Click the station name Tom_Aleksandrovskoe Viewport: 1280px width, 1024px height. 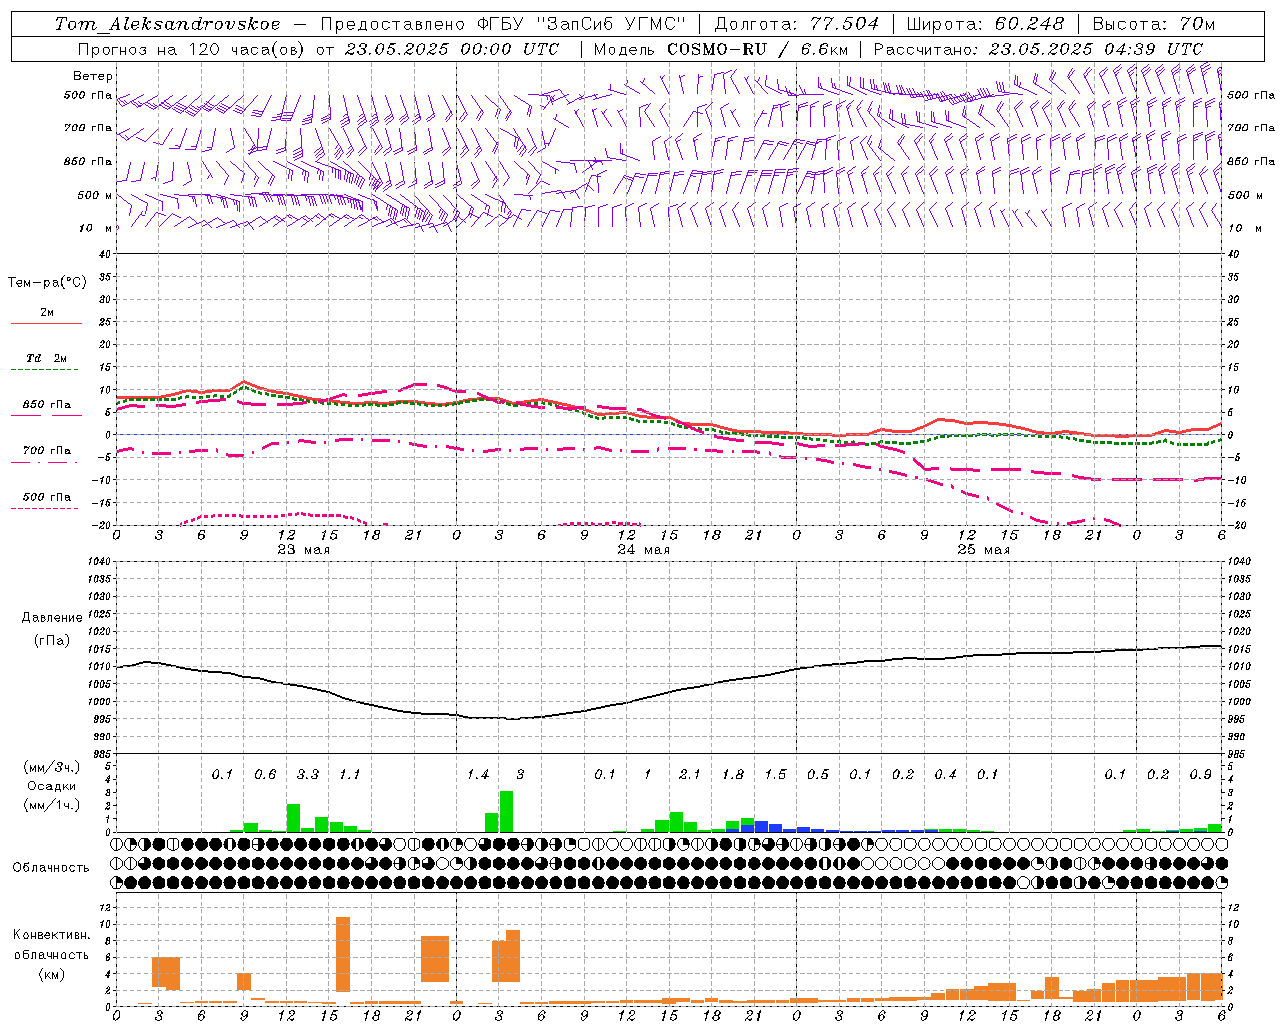tap(167, 24)
